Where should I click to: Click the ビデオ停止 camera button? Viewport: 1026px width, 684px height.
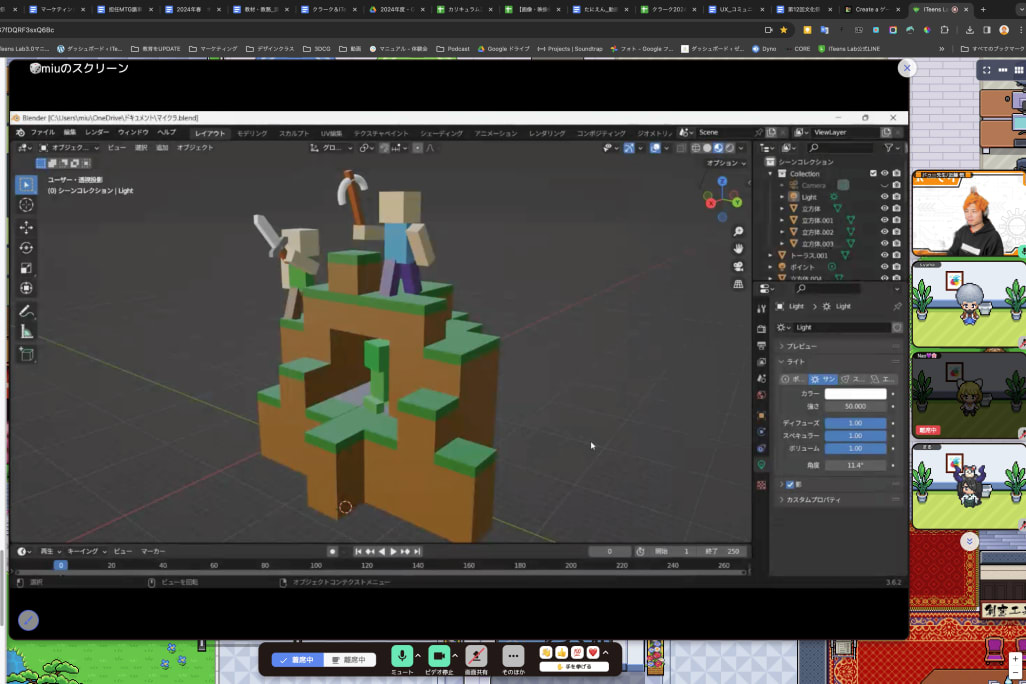point(438,656)
